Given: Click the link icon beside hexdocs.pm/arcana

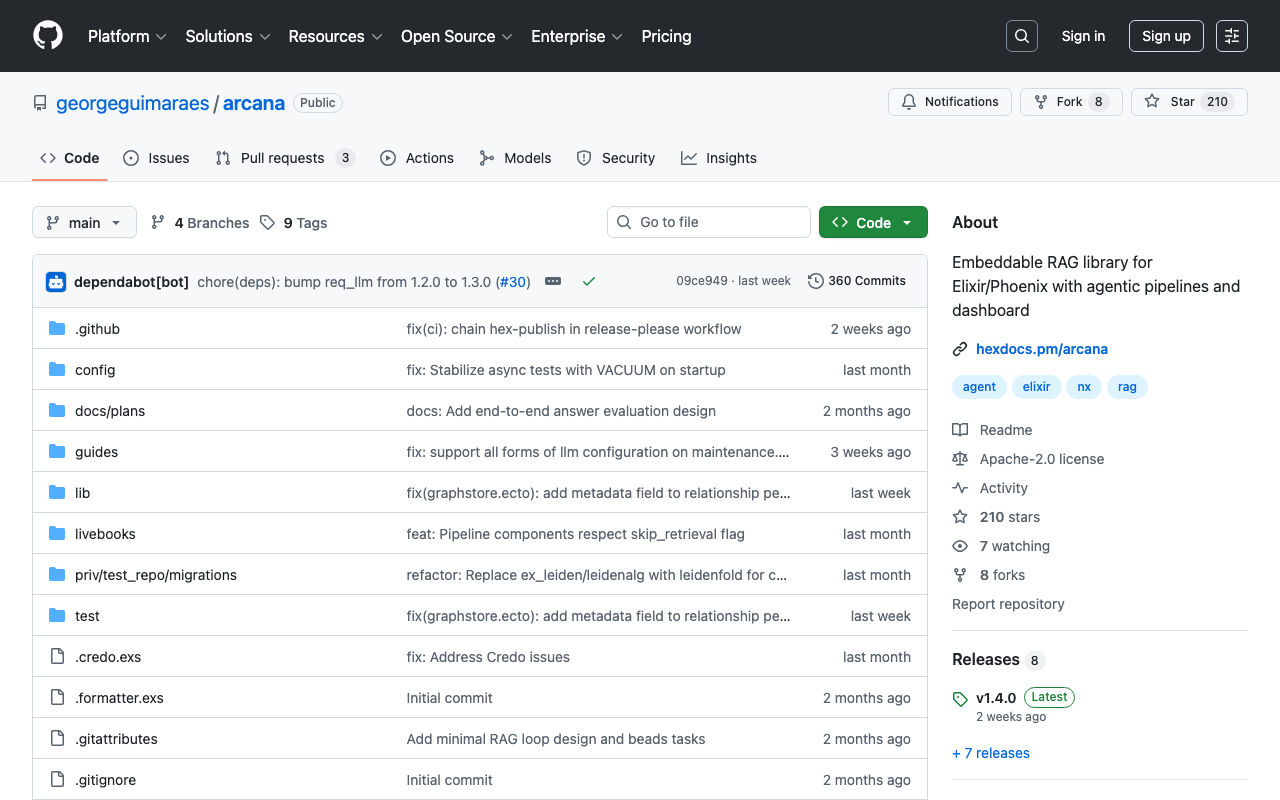Looking at the screenshot, I should click(960, 349).
